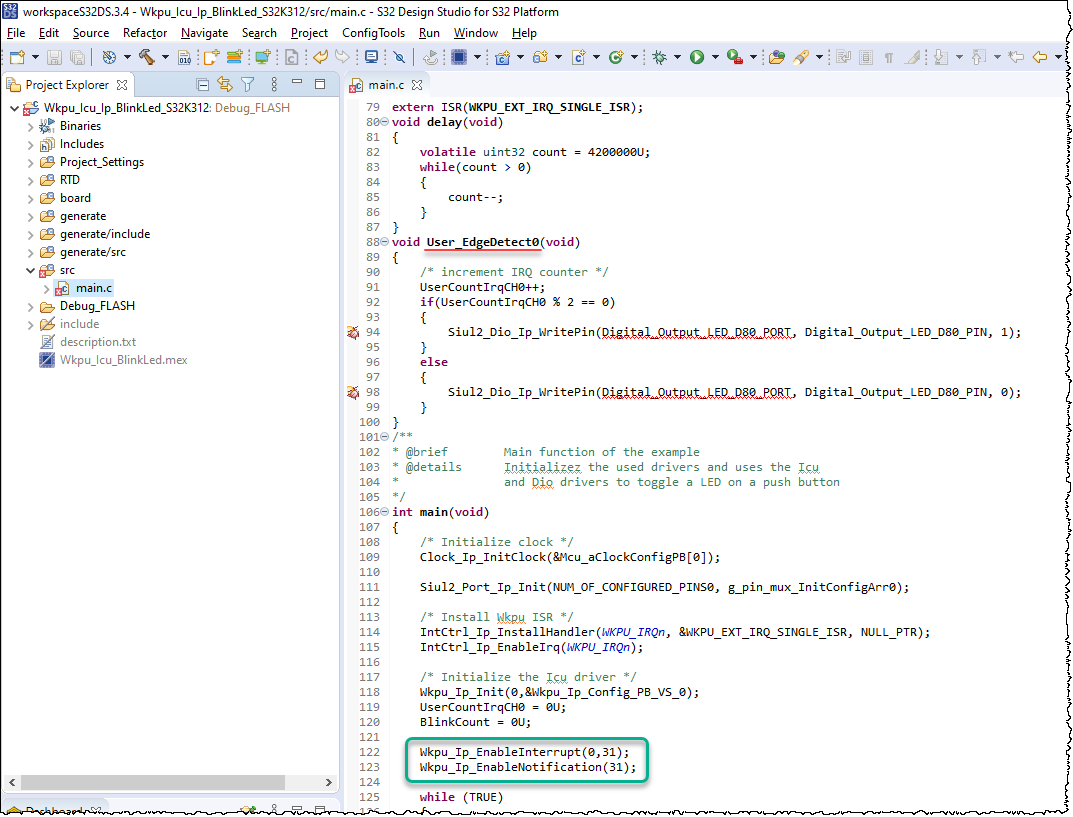This screenshot has height=817, width=1073.
Task: Select the main.c editor tab
Action: coord(385,85)
